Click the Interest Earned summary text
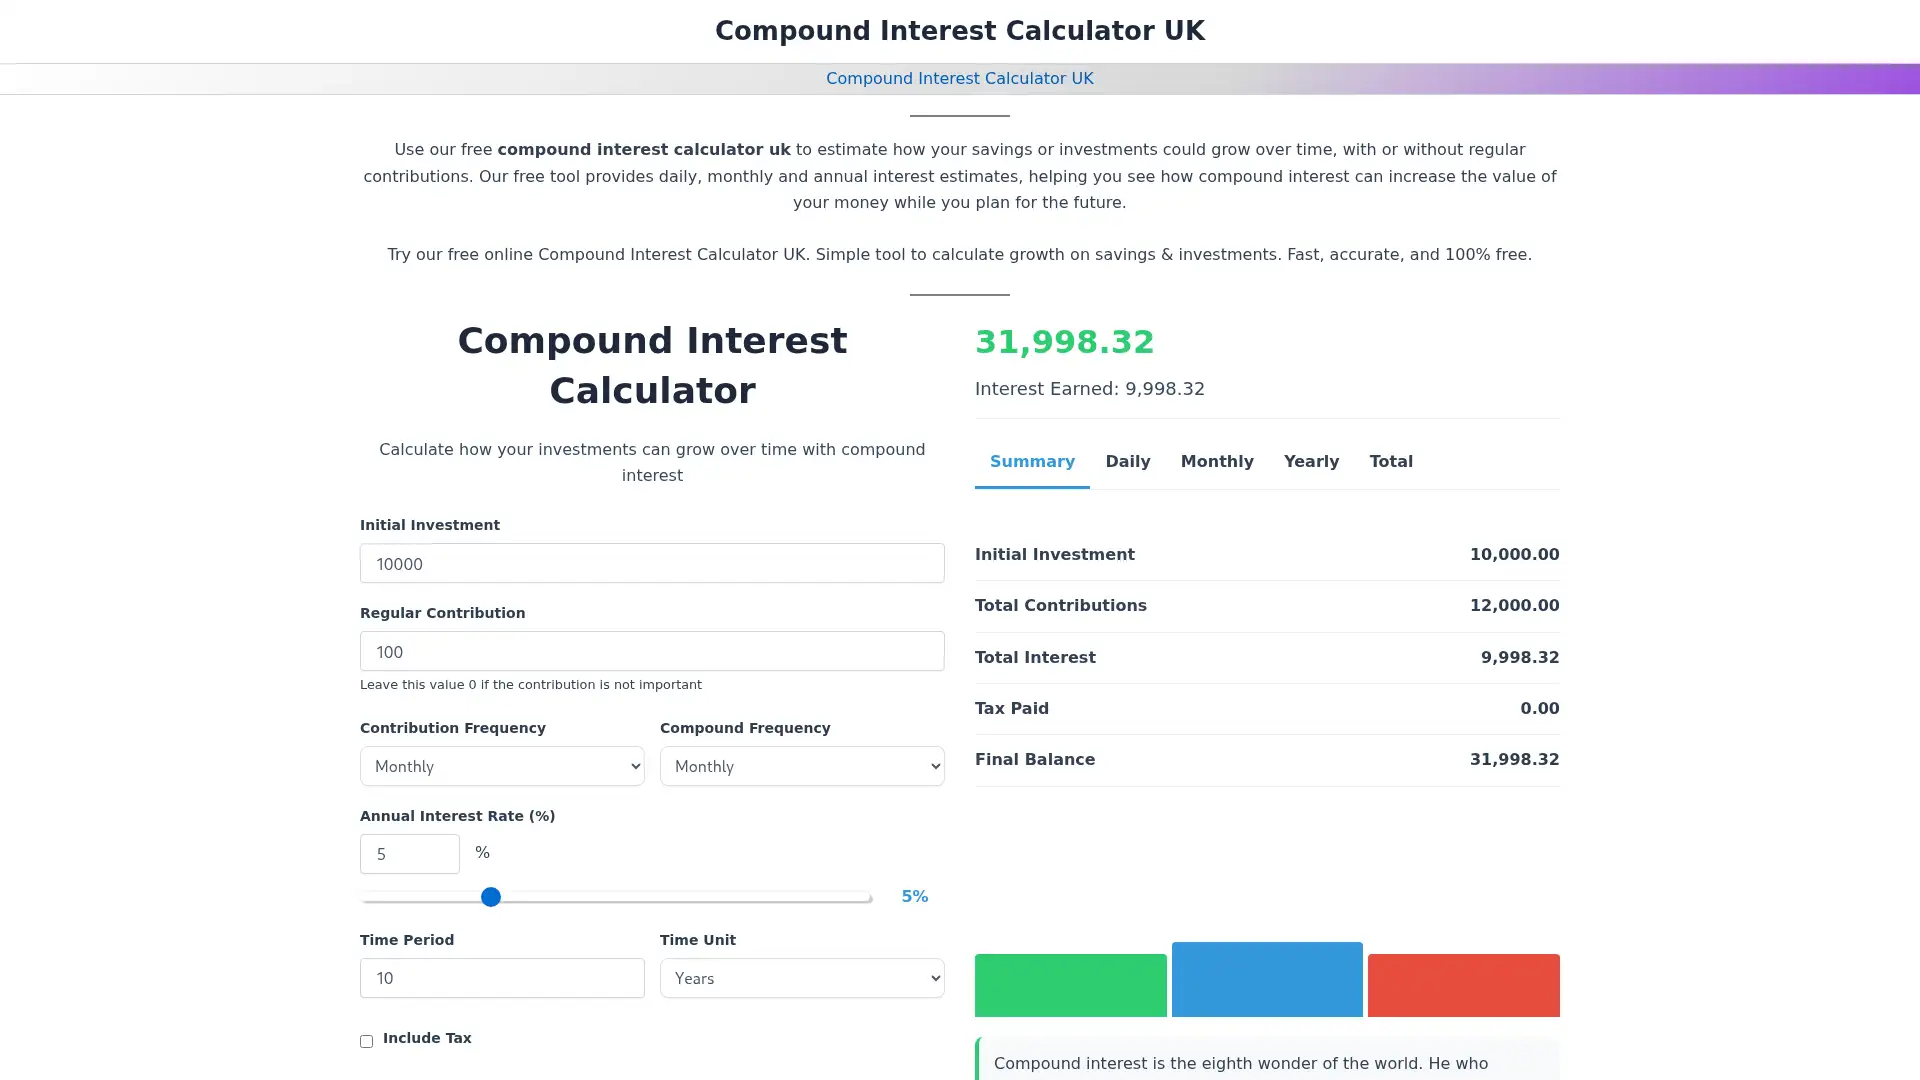This screenshot has width=1920, height=1080. click(1090, 388)
